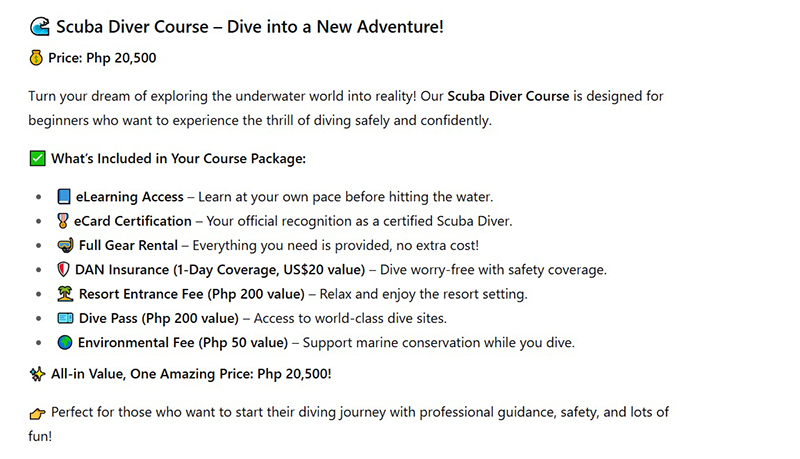Image resolution: width=800 pixels, height=459 pixels.
Task: Click the "Environmental Fee (Php 50 value)" text
Action: [x=181, y=343]
